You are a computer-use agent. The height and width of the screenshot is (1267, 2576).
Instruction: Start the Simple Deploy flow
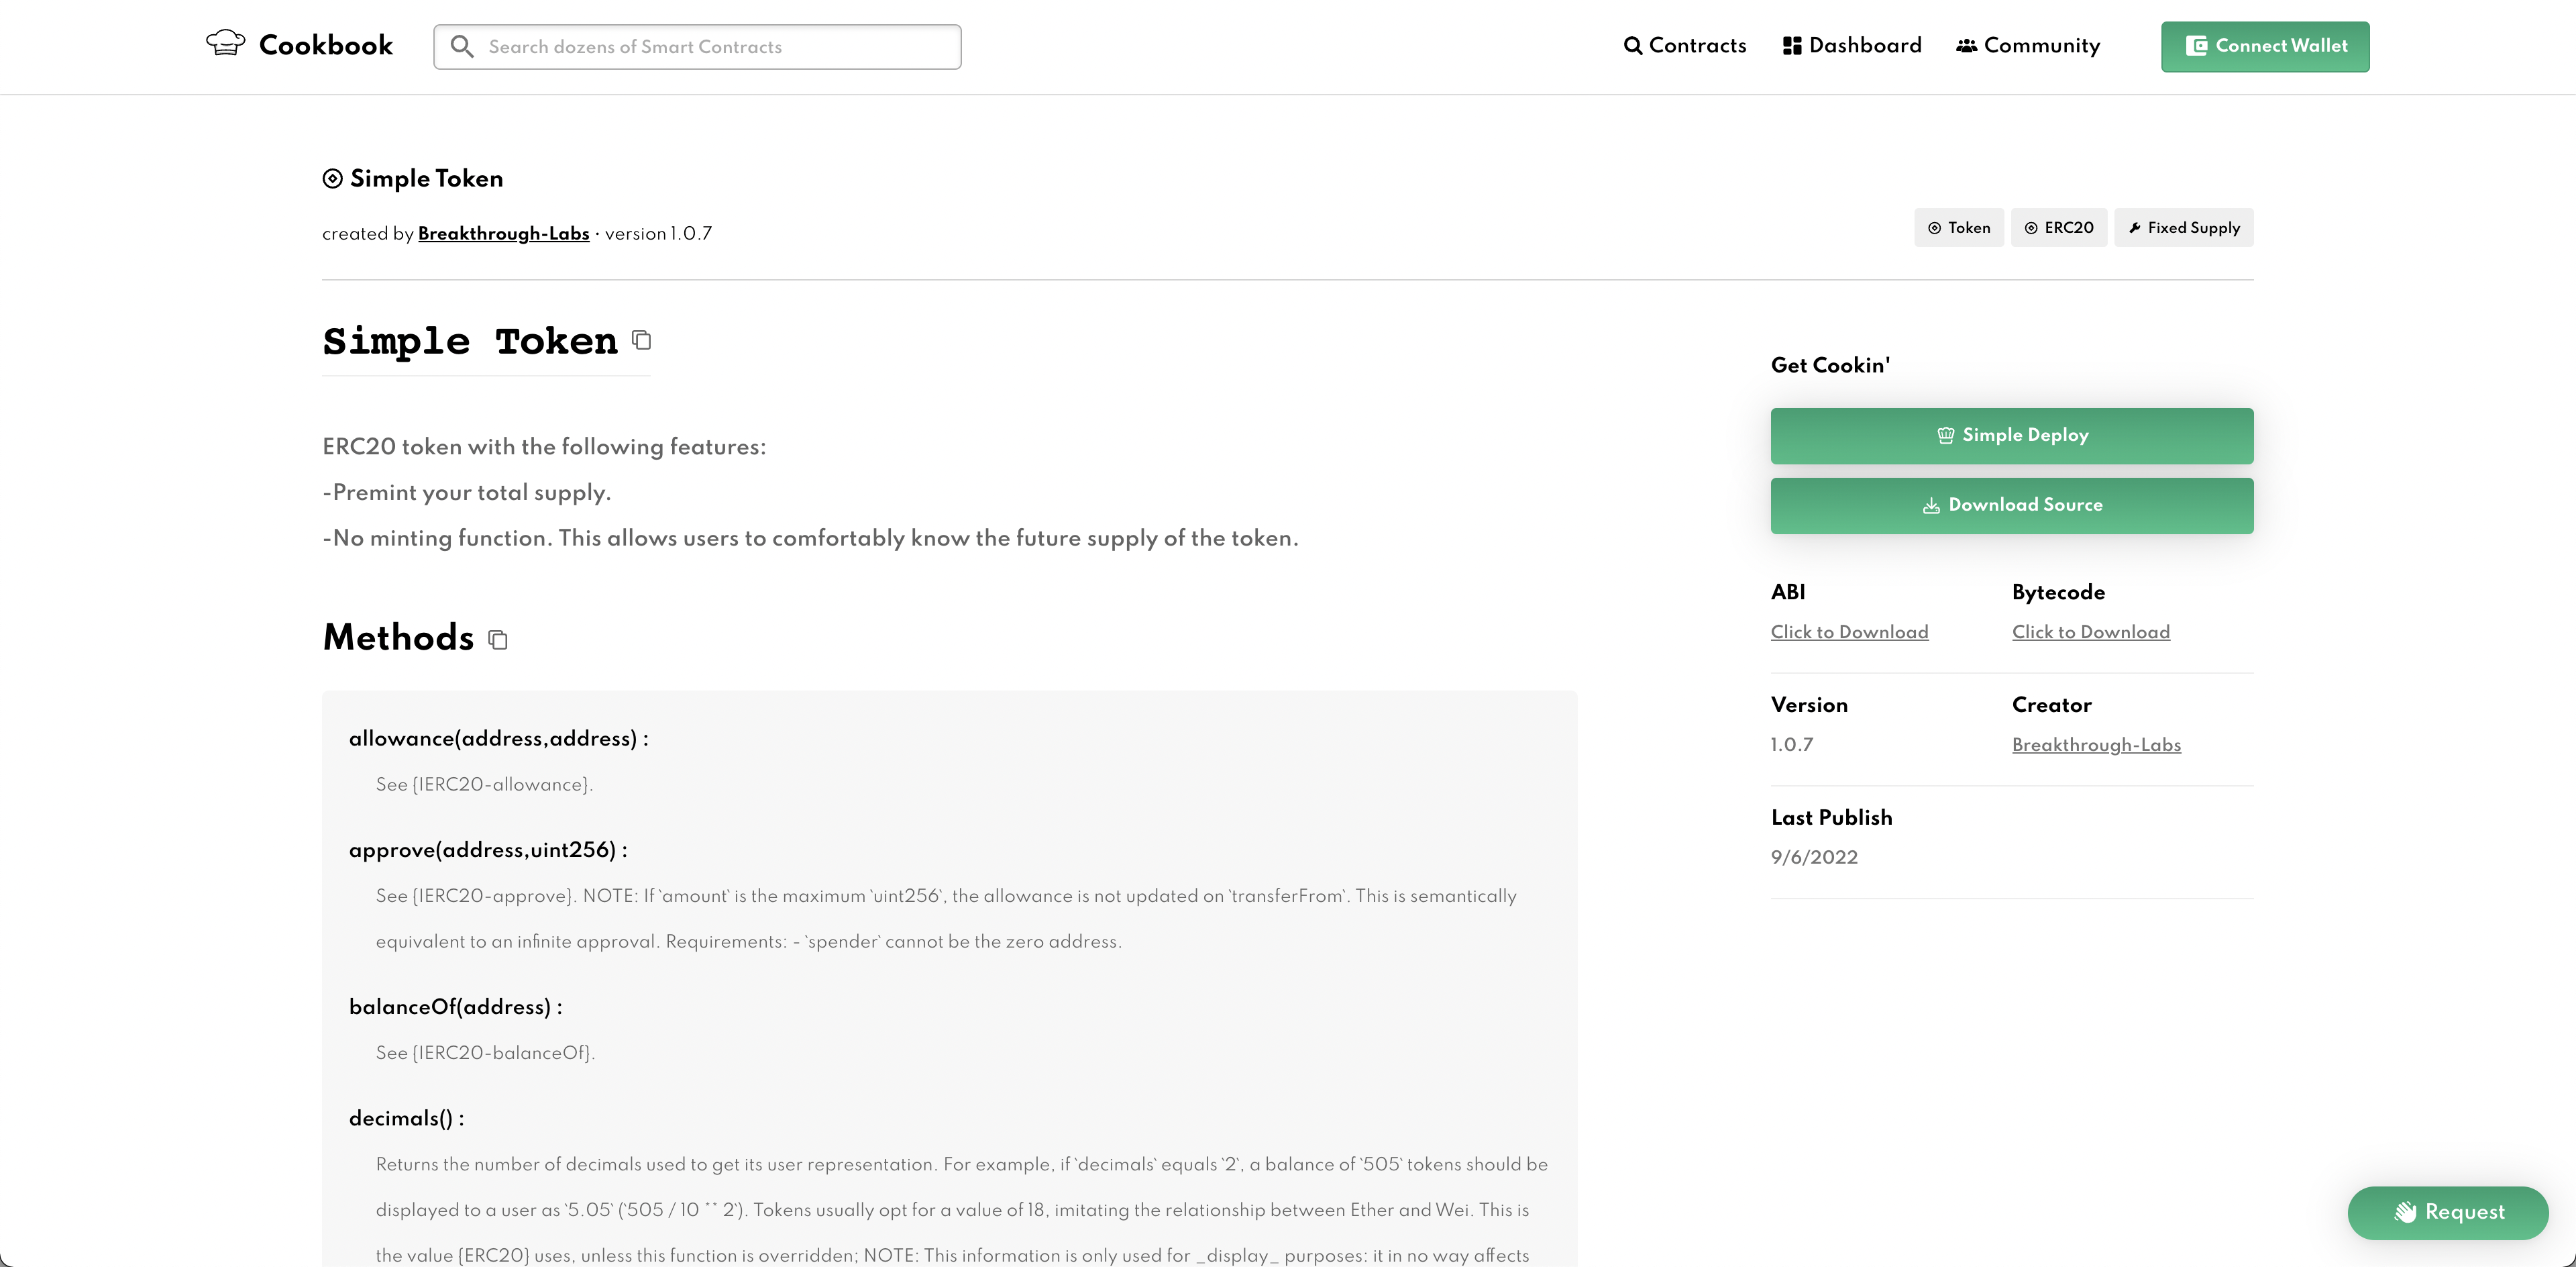[2011, 436]
